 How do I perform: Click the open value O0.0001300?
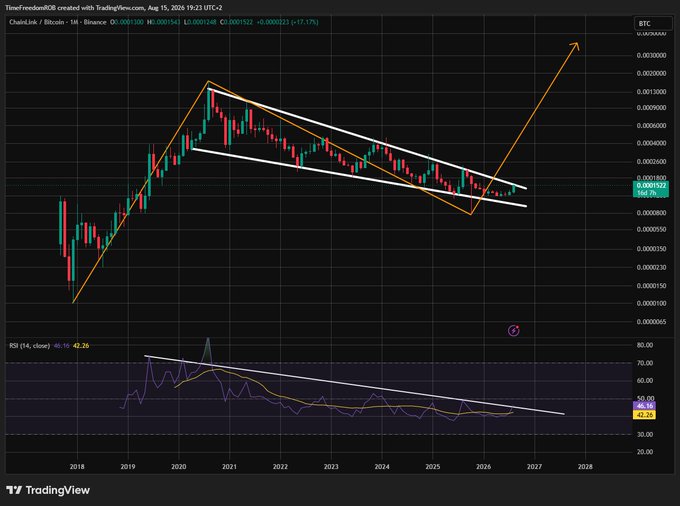127,22
